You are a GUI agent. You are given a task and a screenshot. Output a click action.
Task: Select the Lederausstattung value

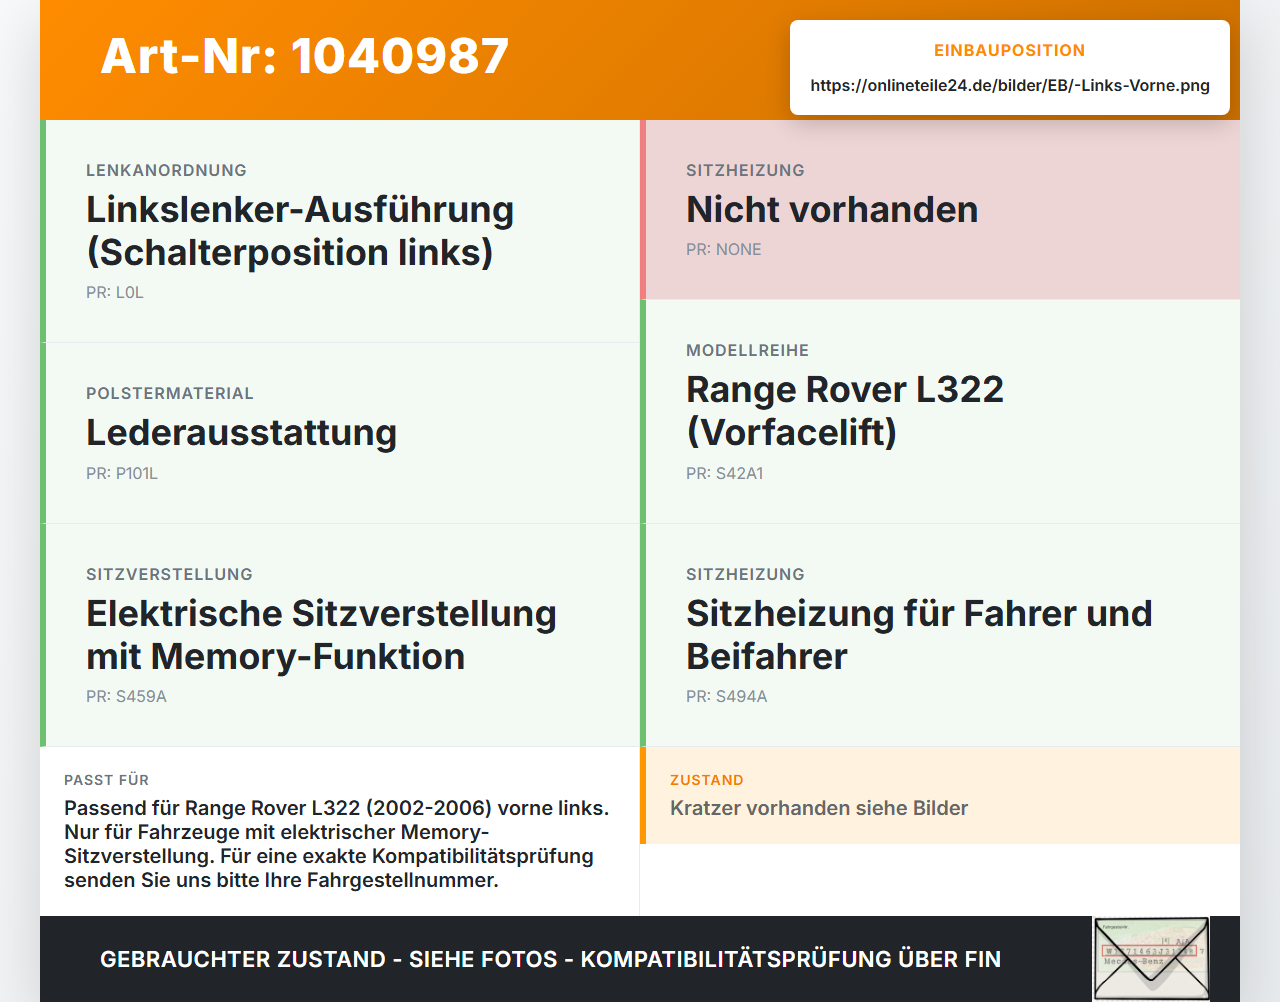click(x=242, y=433)
